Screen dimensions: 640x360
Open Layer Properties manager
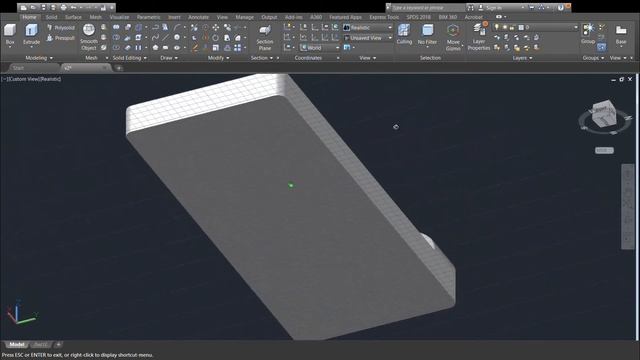click(479, 37)
